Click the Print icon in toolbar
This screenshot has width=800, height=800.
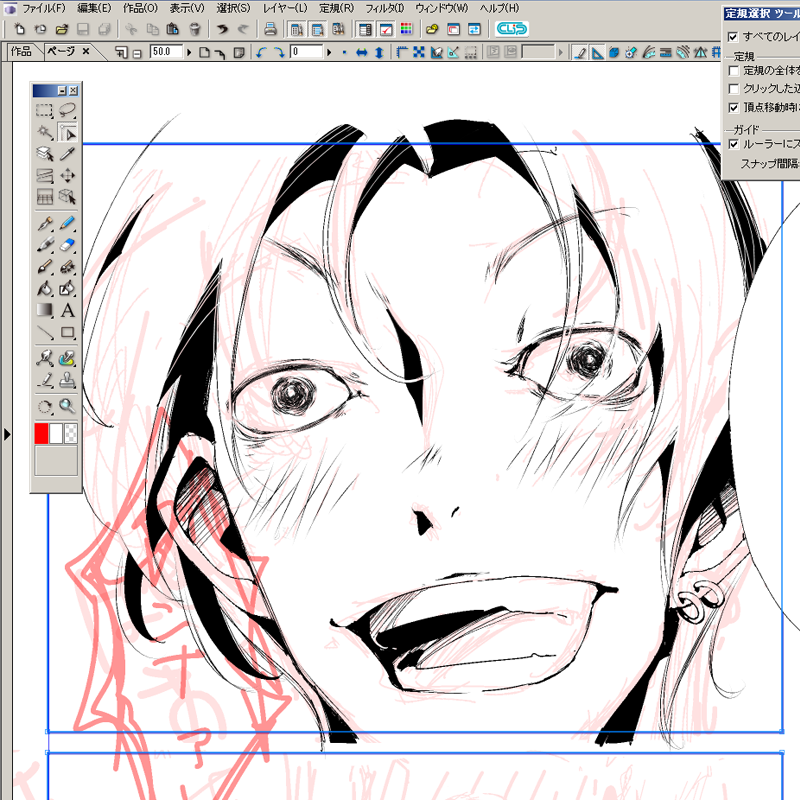pyautogui.click(x=270, y=29)
